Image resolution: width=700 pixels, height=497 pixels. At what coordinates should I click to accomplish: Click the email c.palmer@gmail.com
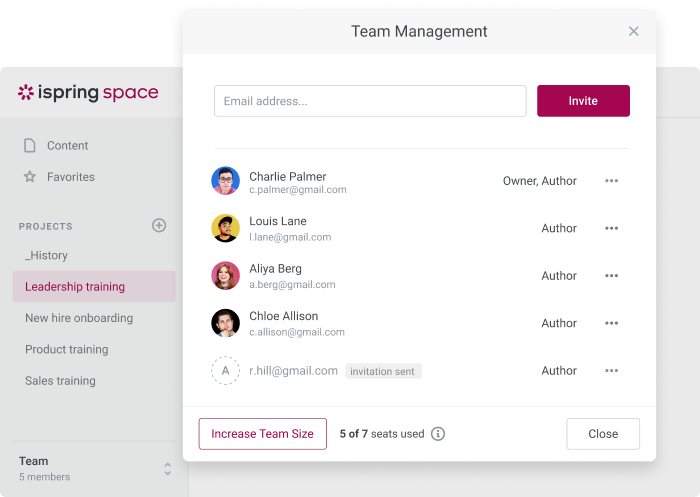click(x=298, y=190)
